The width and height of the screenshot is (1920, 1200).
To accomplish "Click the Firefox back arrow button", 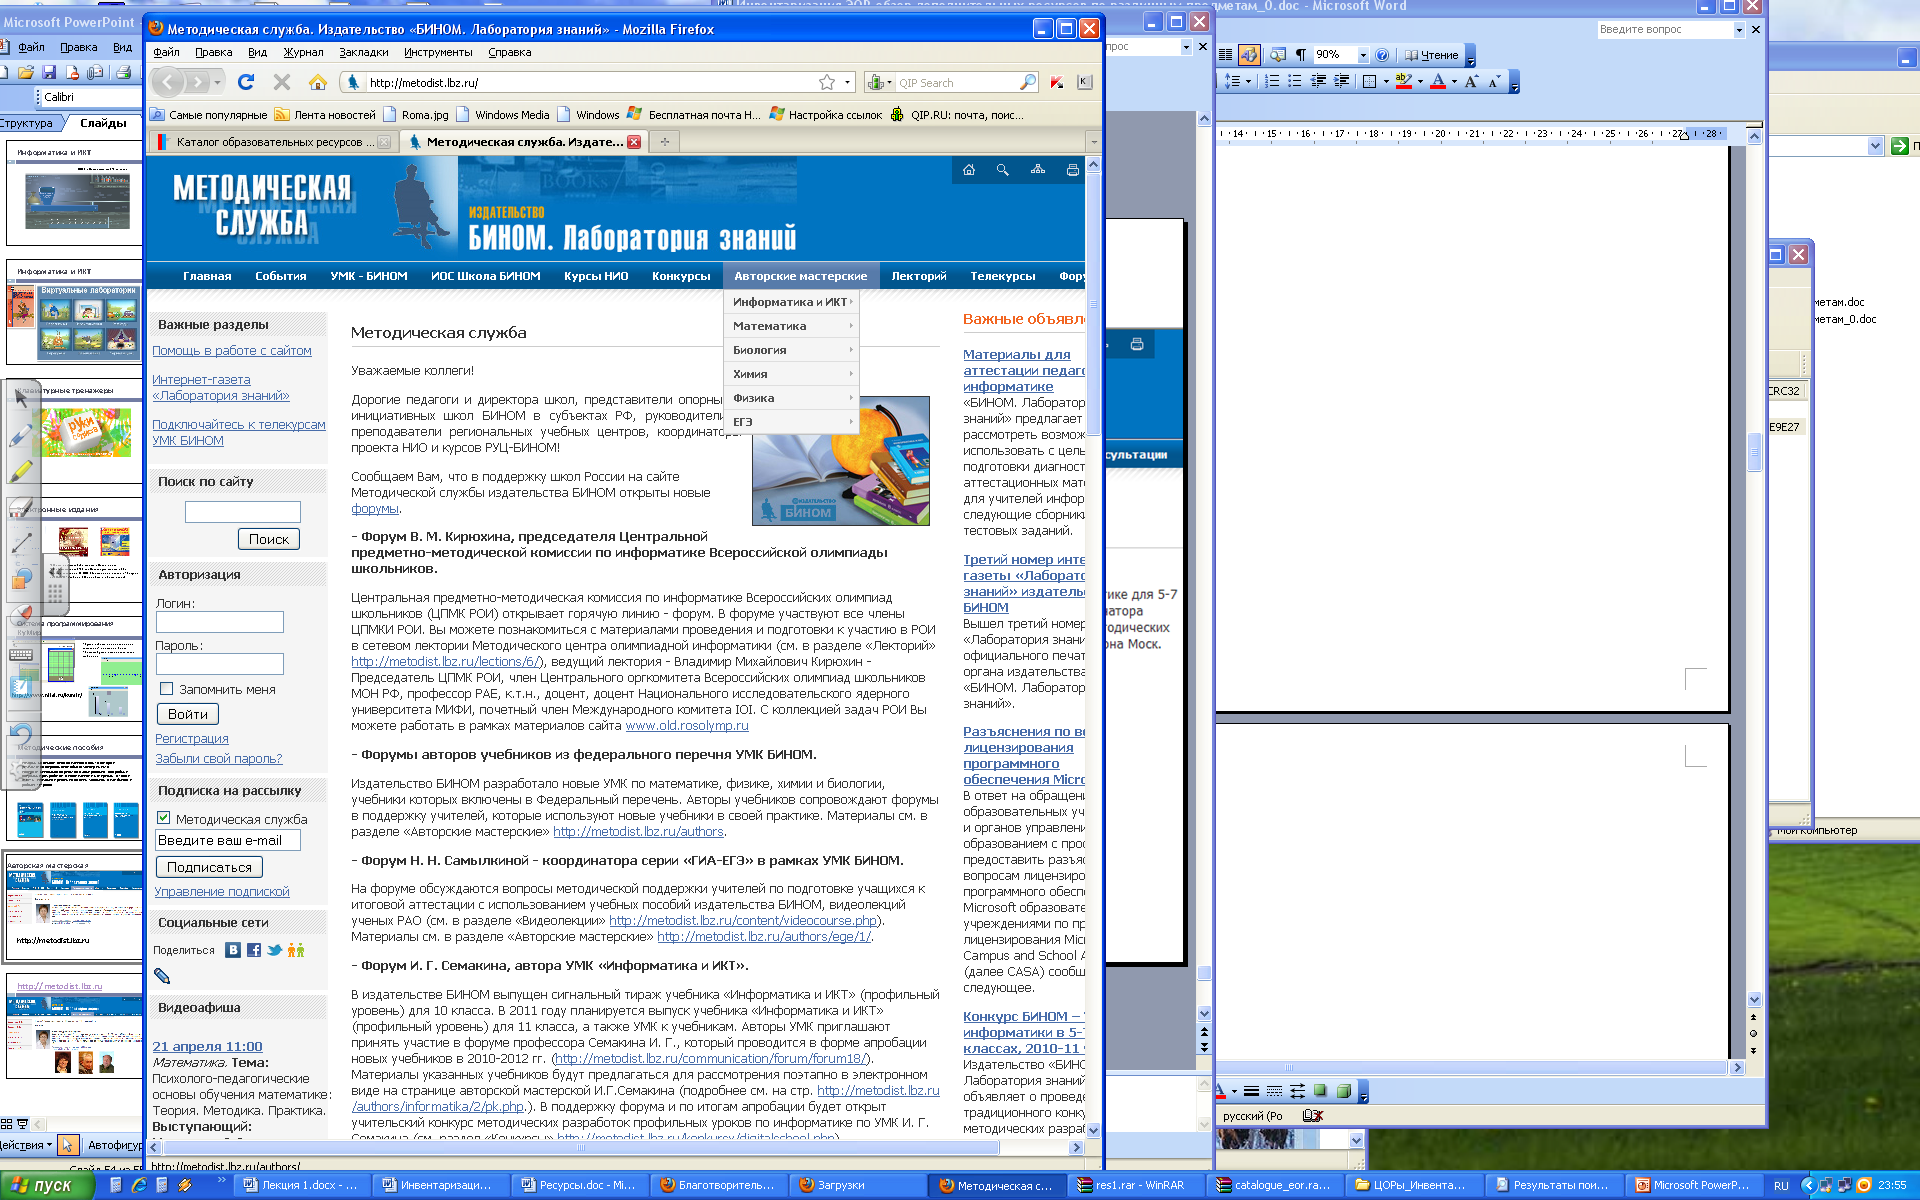I will [x=169, y=82].
